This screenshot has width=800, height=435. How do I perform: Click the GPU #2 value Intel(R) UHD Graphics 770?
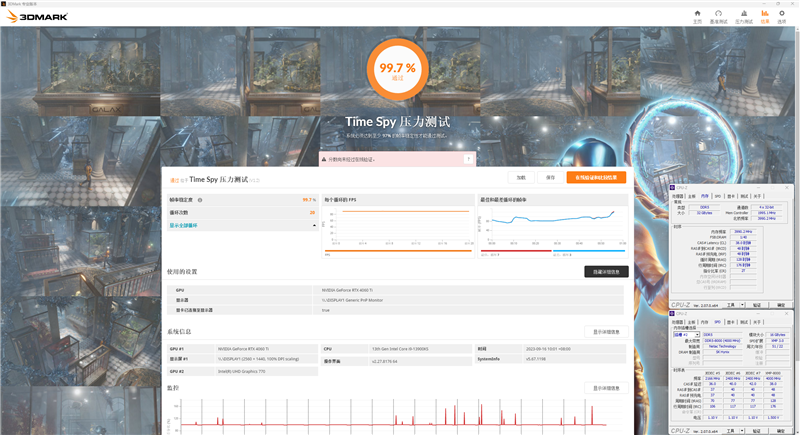[241, 371]
